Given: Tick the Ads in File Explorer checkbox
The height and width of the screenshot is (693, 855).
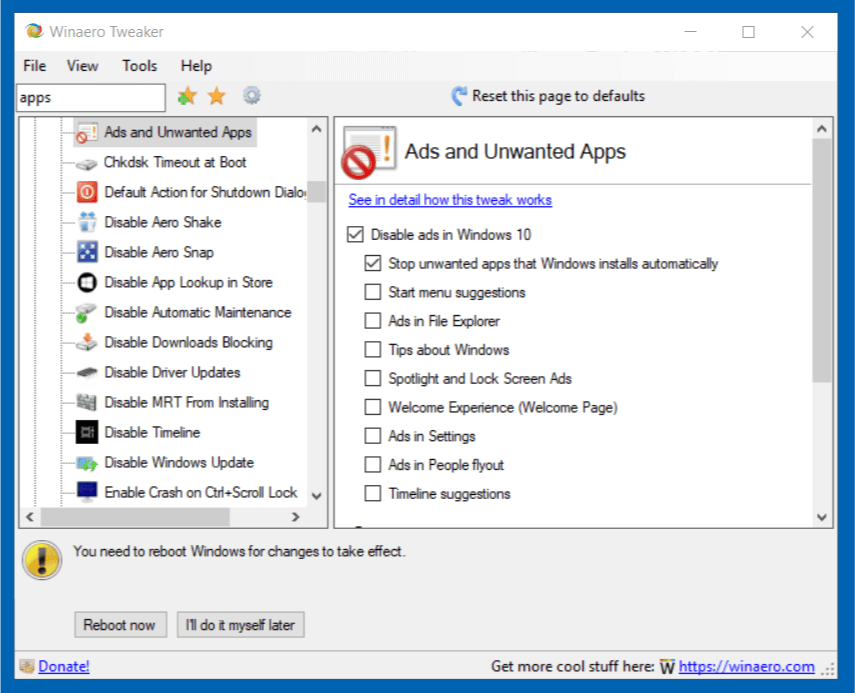Looking at the screenshot, I should point(373,321).
